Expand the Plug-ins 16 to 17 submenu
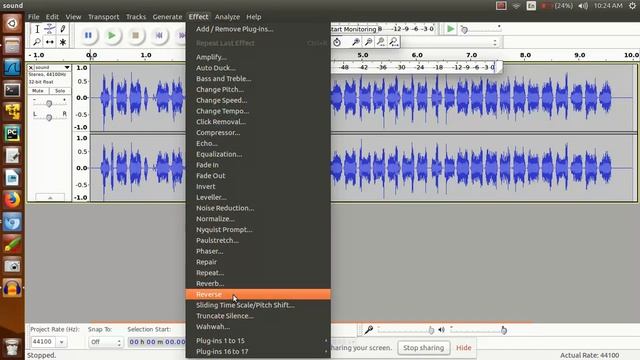Viewport: 640px width, 360px height. tap(258, 351)
